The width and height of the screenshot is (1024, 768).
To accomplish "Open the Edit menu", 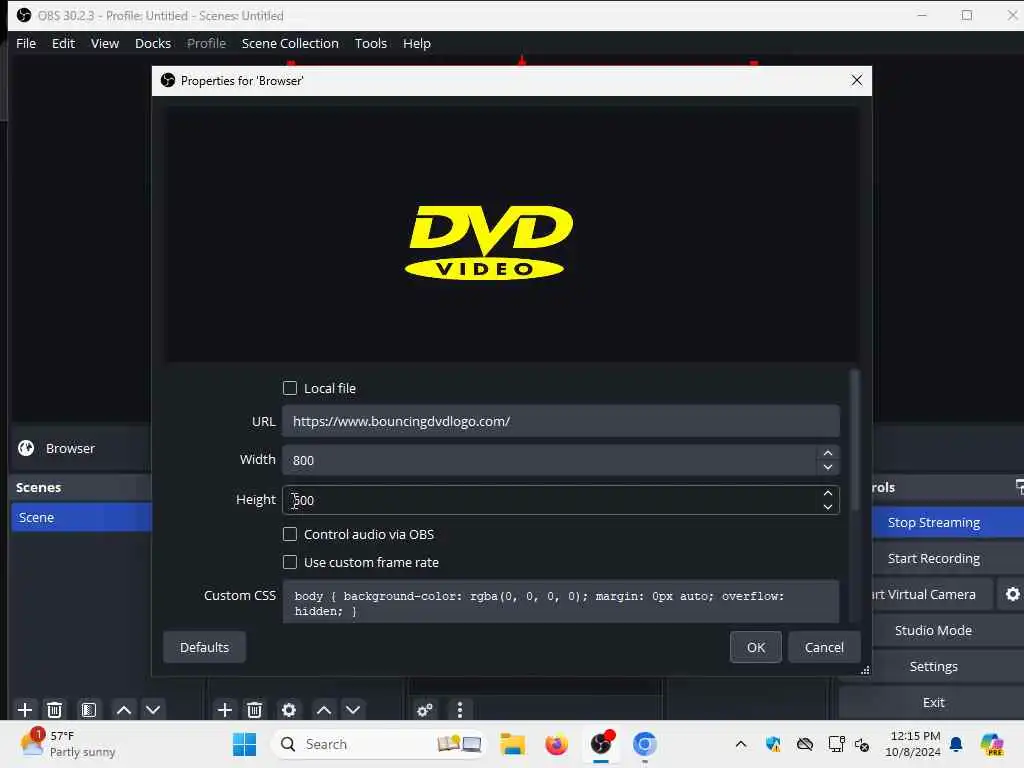I will 63,43.
